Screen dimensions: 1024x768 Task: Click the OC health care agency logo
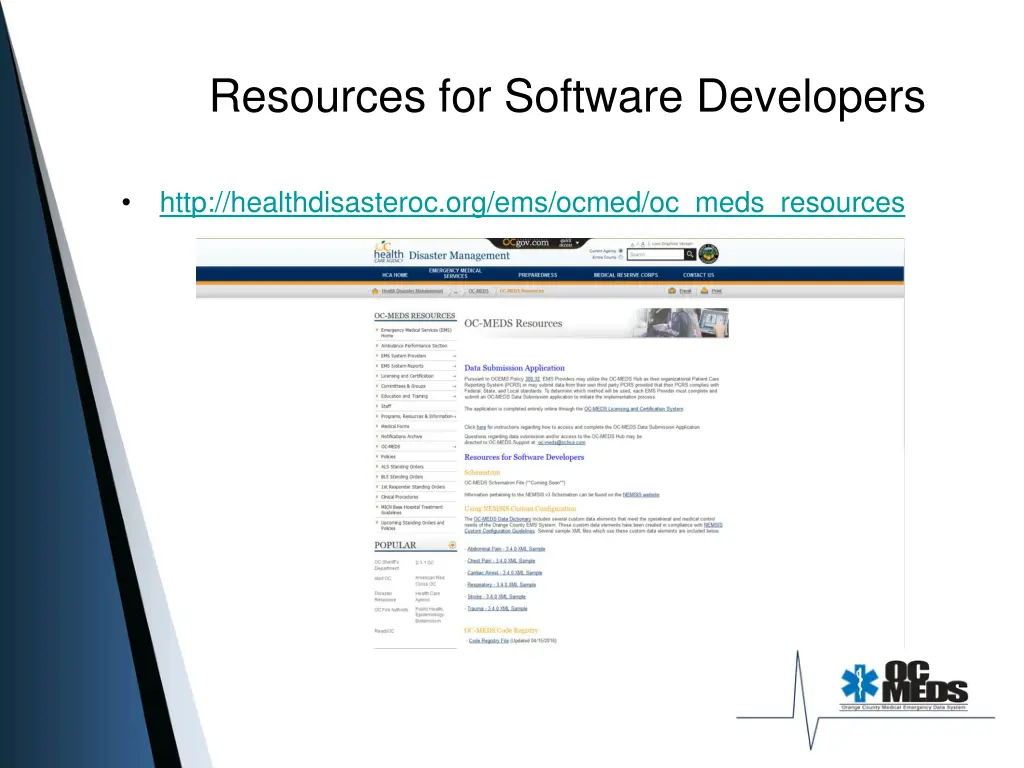pyautogui.click(x=388, y=252)
